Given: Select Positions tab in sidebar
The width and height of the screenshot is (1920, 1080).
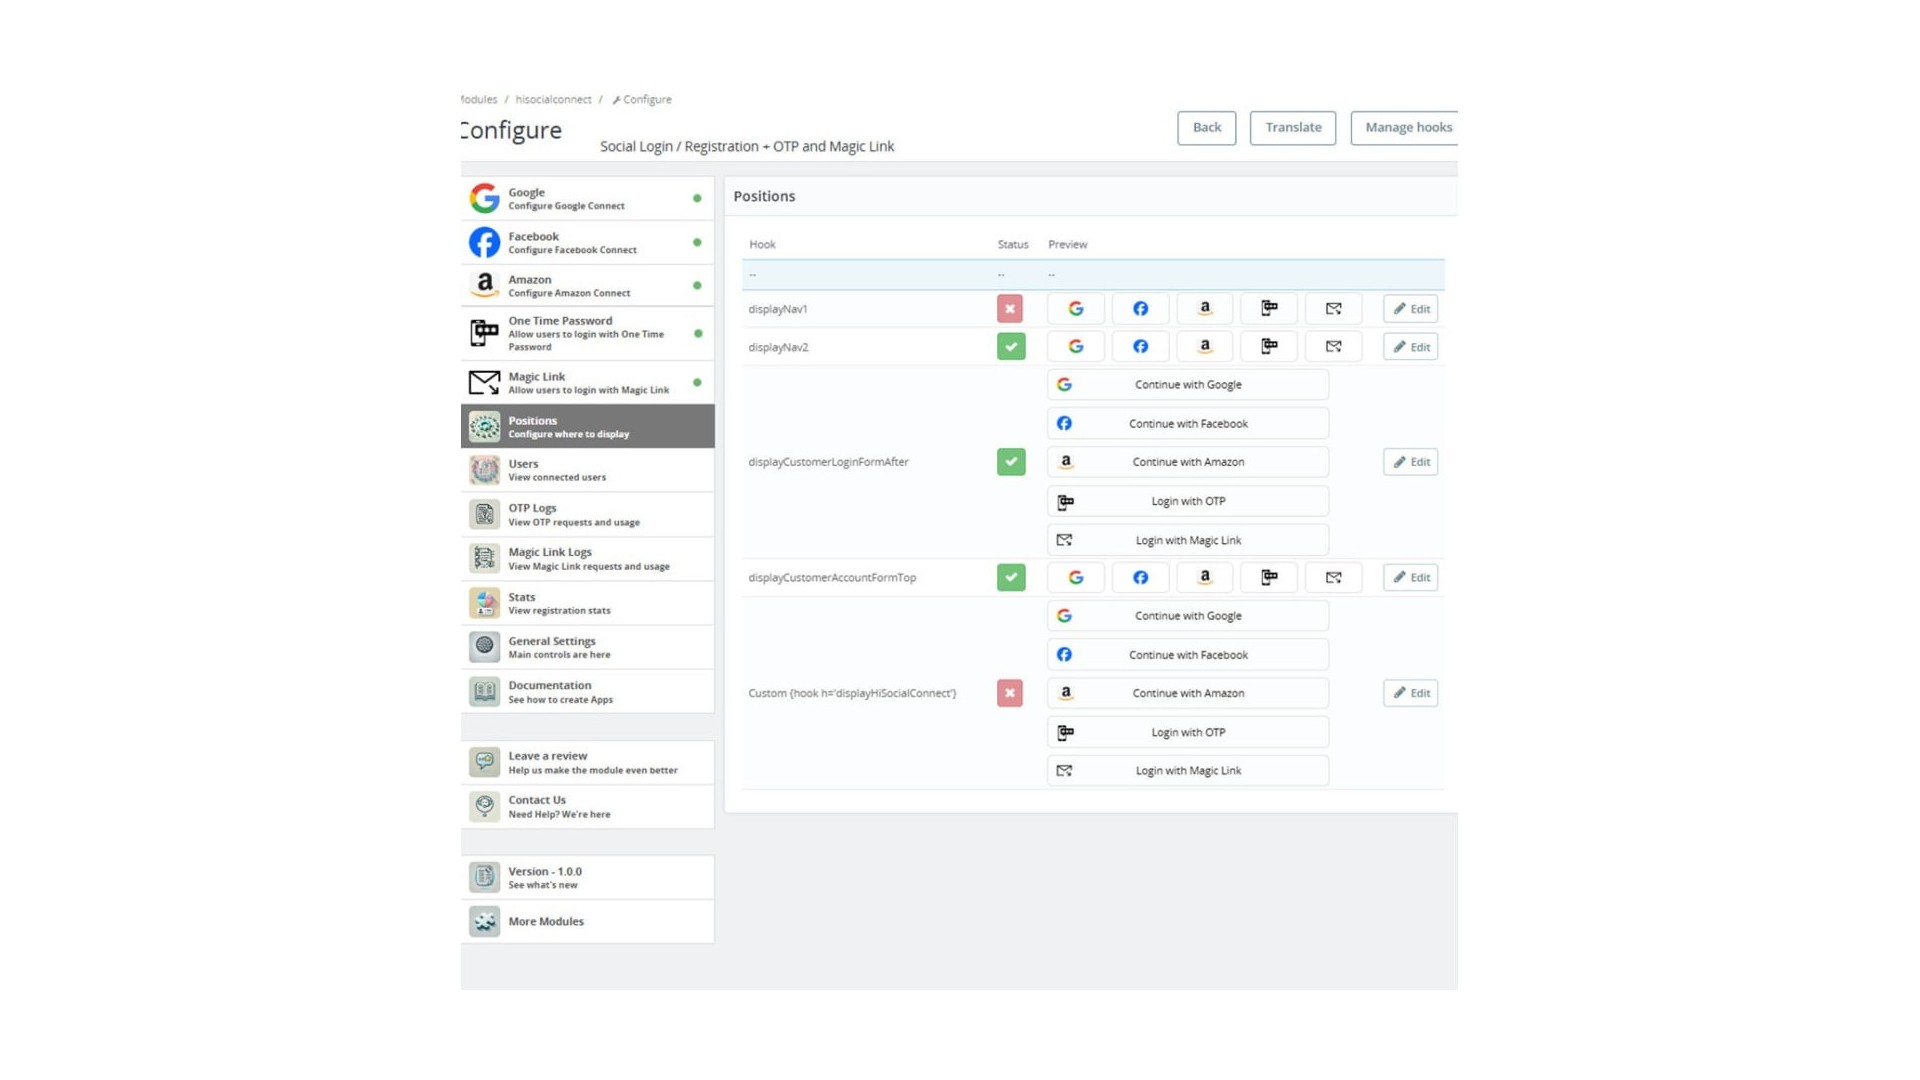Looking at the screenshot, I should (x=587, y=427).
